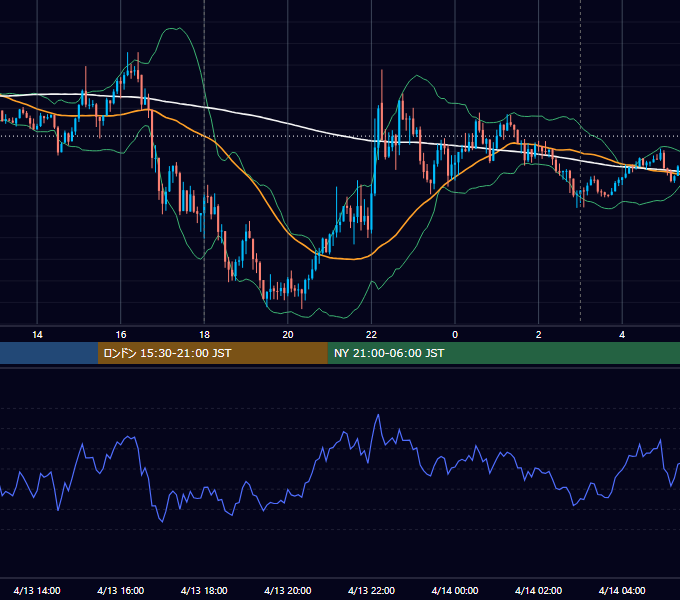Click the 22 hour label on price chart axis
680x600 pixels.
(x=371, y=335)
